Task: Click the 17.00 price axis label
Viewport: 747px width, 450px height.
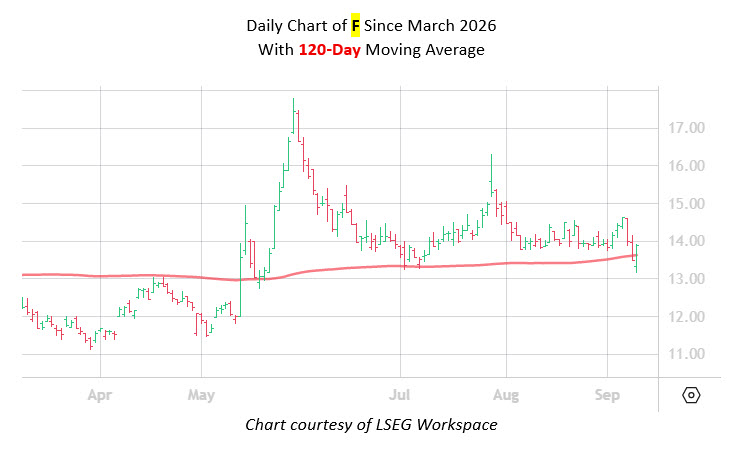Action: 686,128
